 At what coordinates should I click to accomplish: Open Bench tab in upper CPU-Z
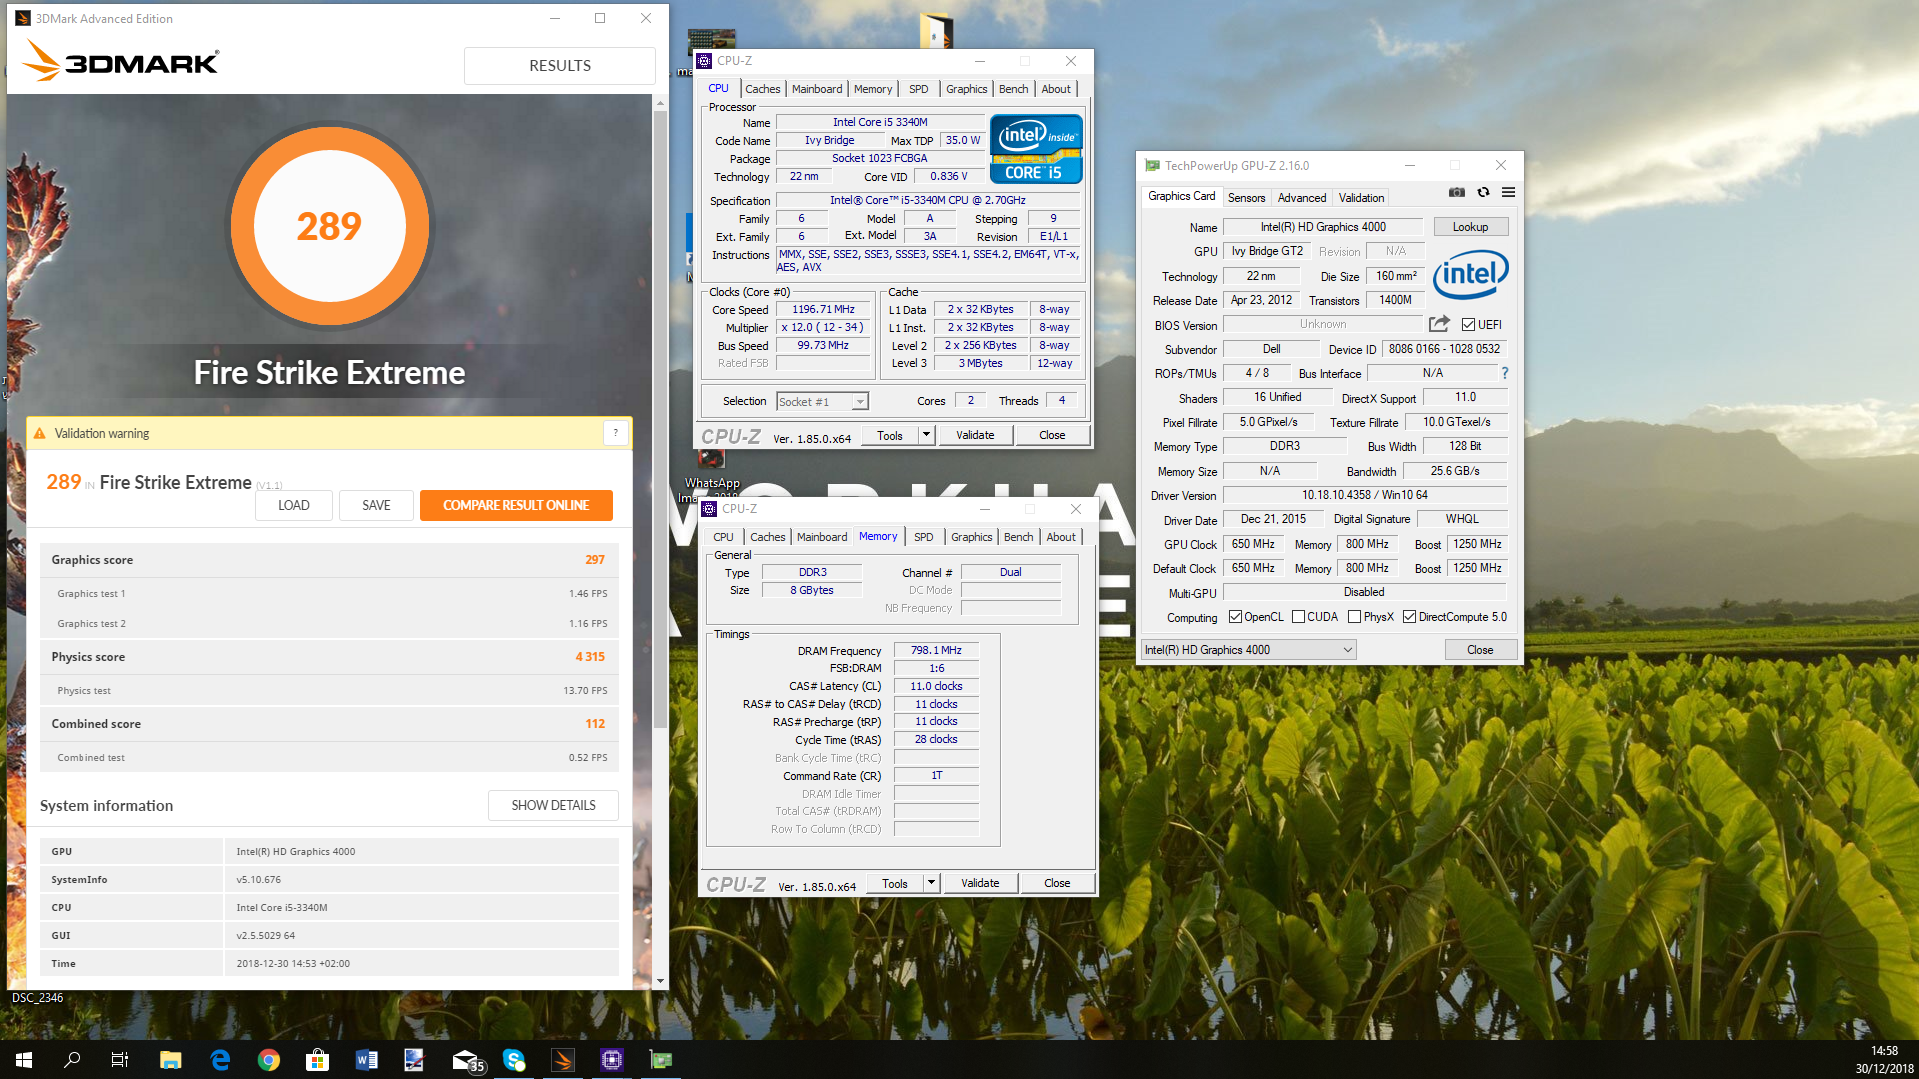pos(1013,89)
